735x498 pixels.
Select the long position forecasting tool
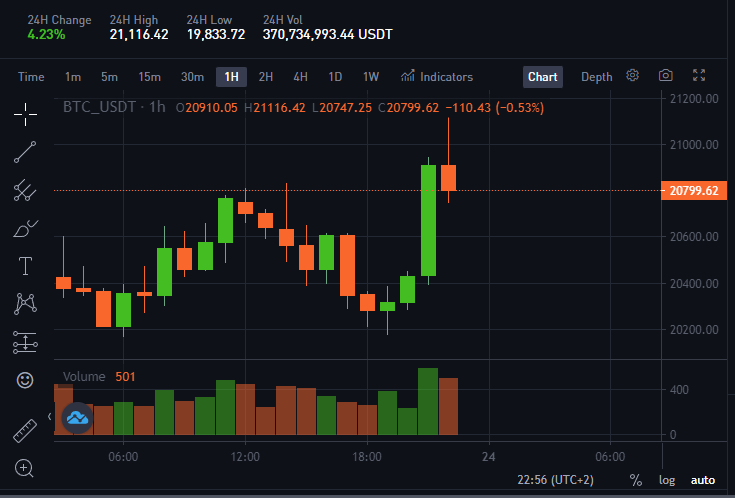click(25, 342)
